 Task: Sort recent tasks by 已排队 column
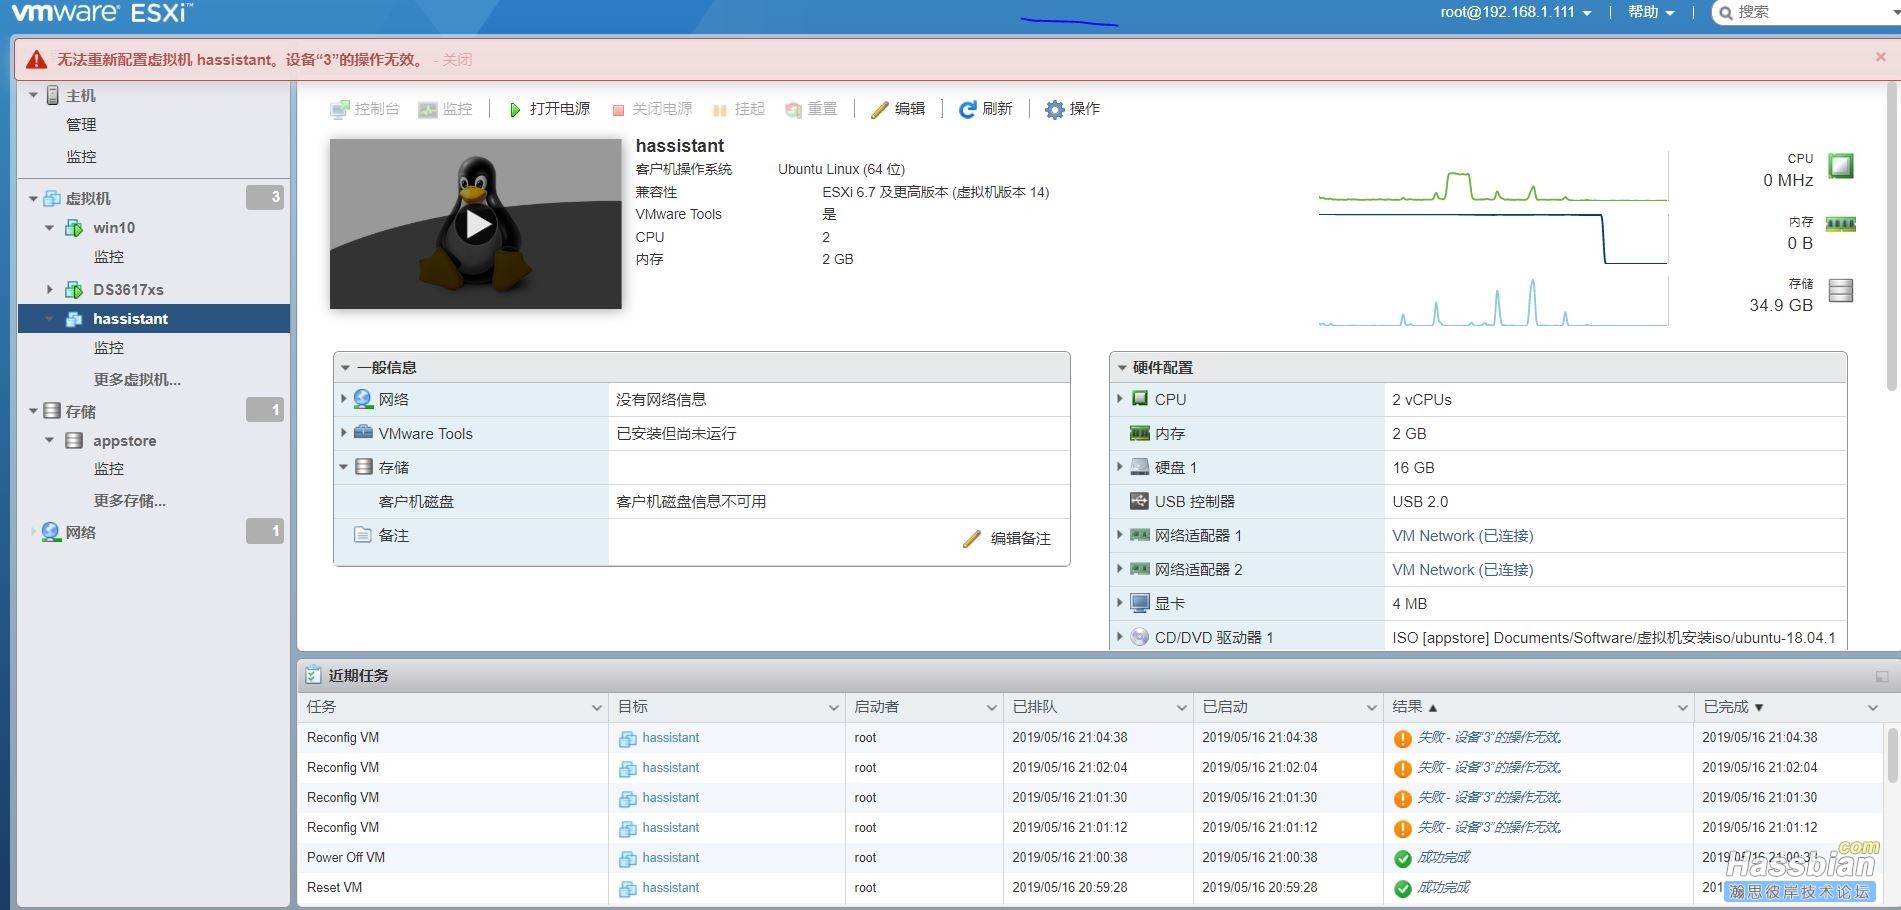1098,707
